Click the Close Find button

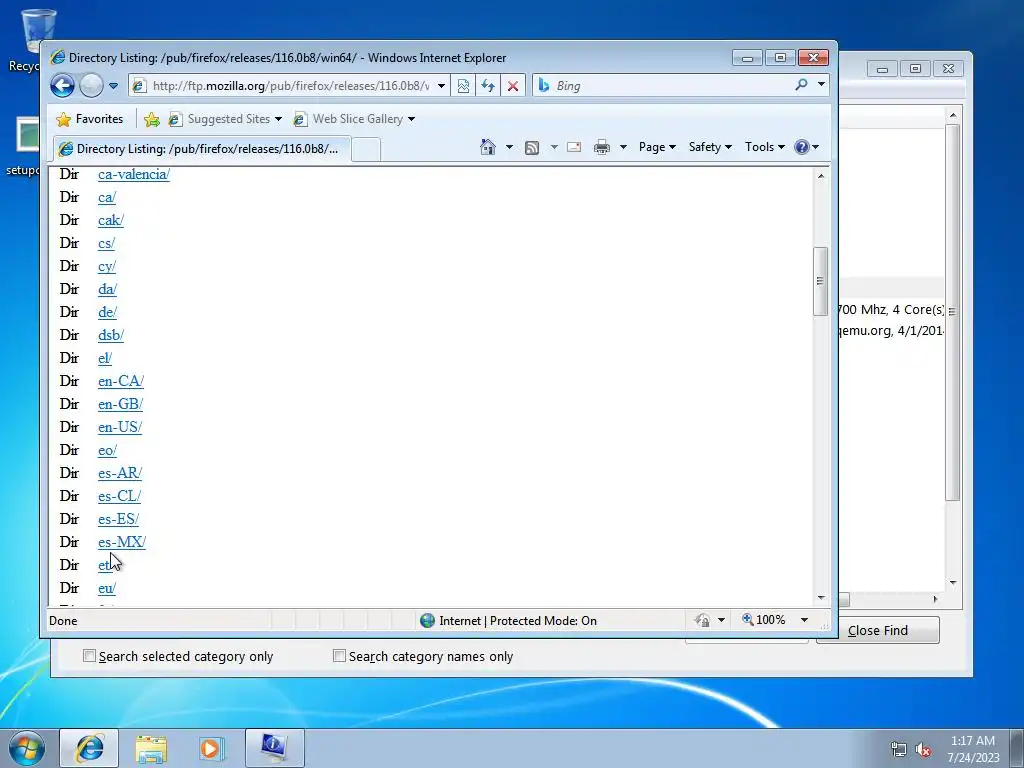pos(878,630)
